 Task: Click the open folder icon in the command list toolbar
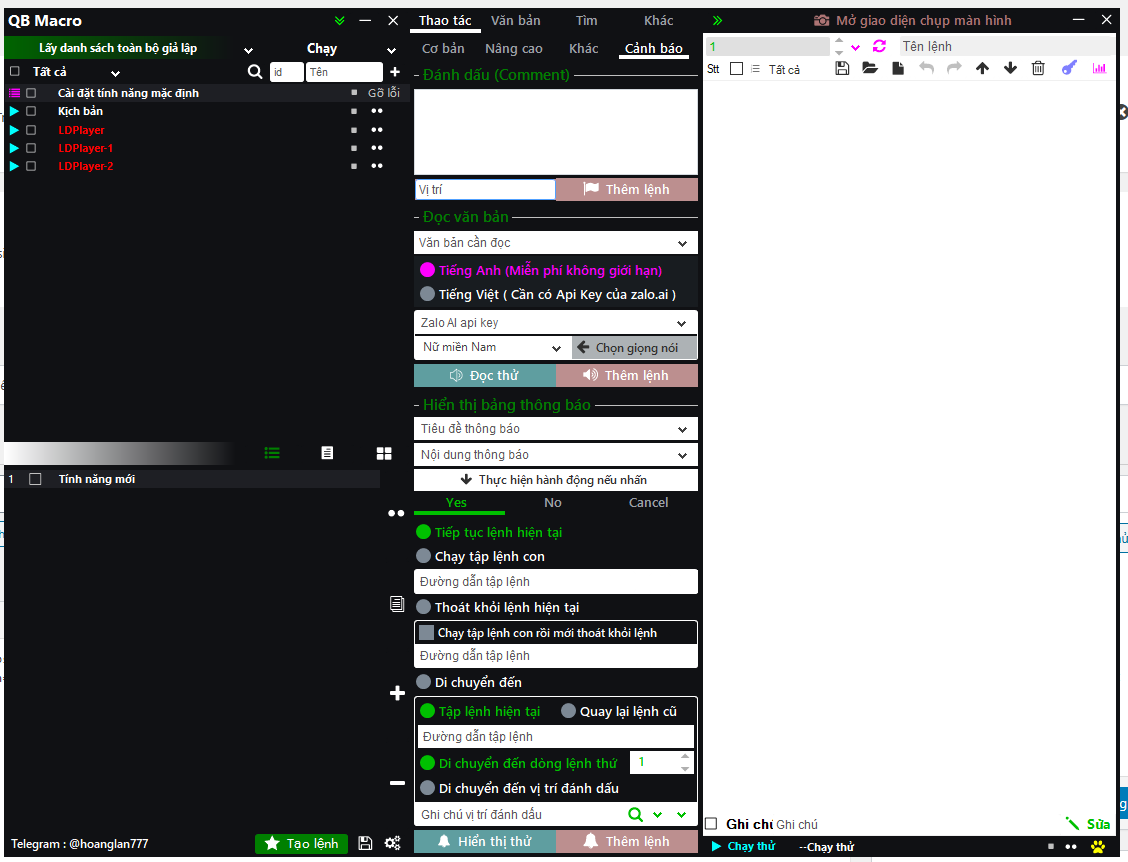[x=870, y=68]
